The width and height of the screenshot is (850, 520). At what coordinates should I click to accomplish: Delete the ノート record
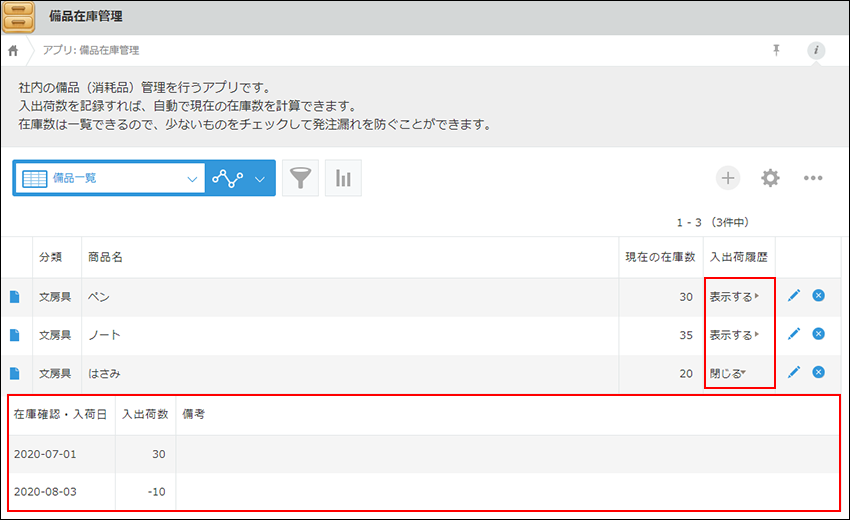coord(819,333)
